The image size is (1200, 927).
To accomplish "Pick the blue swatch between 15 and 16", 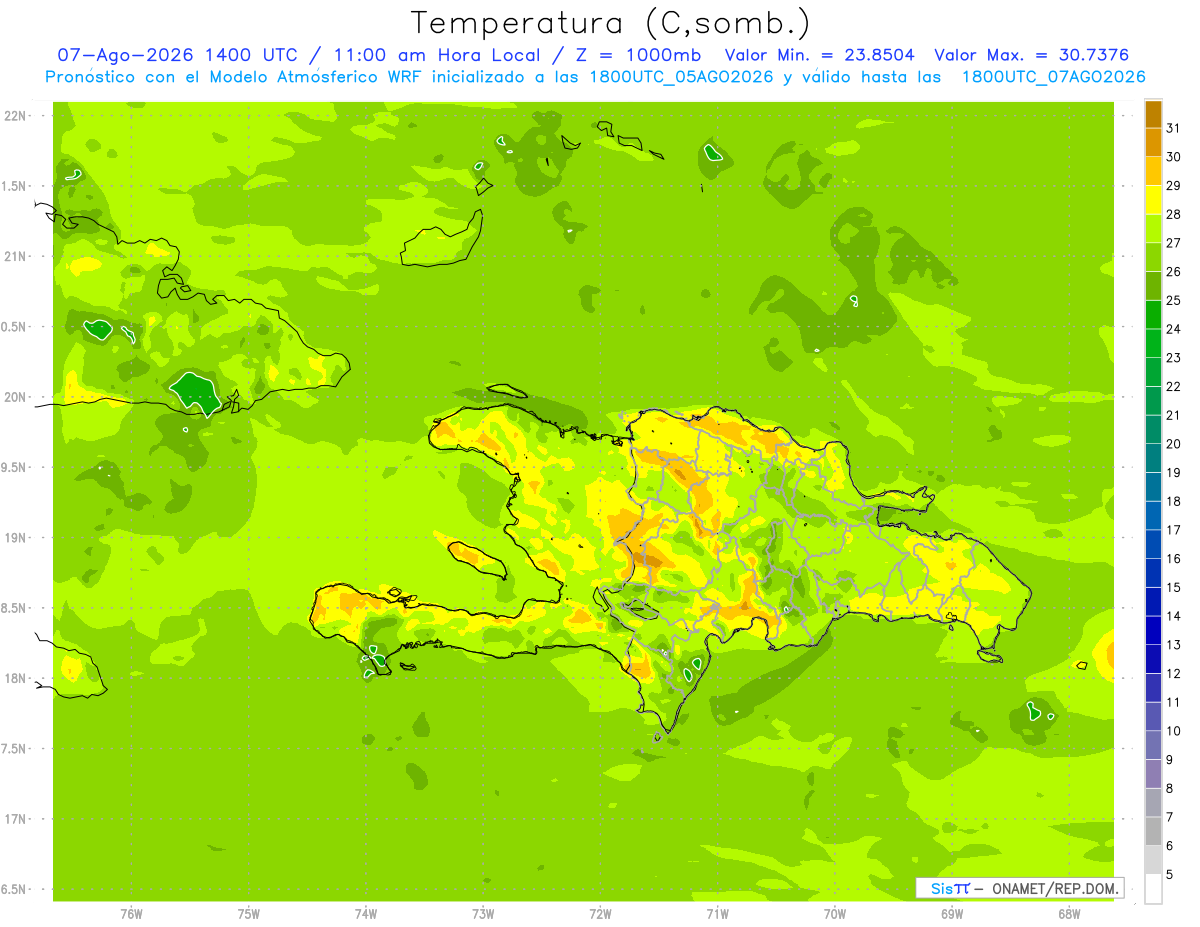I will 1153,573.
